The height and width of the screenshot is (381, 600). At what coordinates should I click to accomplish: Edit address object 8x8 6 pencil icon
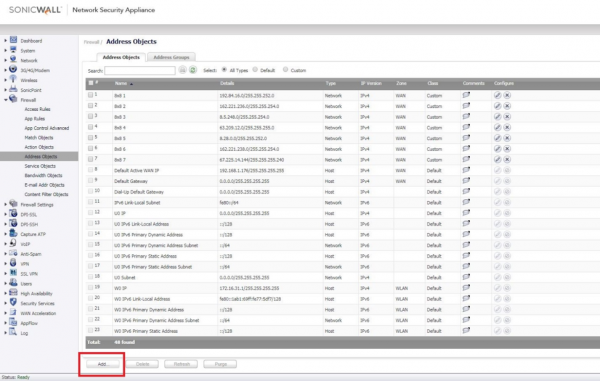(497, 149)
